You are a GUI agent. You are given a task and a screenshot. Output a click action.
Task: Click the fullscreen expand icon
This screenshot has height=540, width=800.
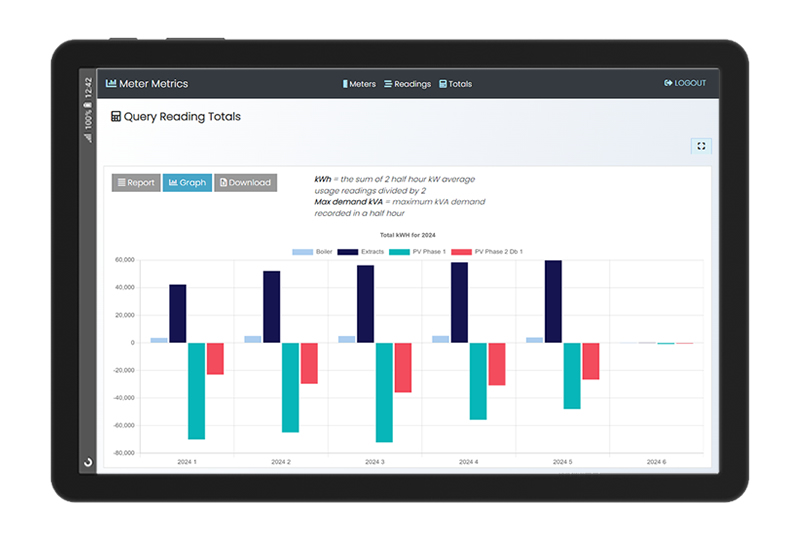[701, 146]
